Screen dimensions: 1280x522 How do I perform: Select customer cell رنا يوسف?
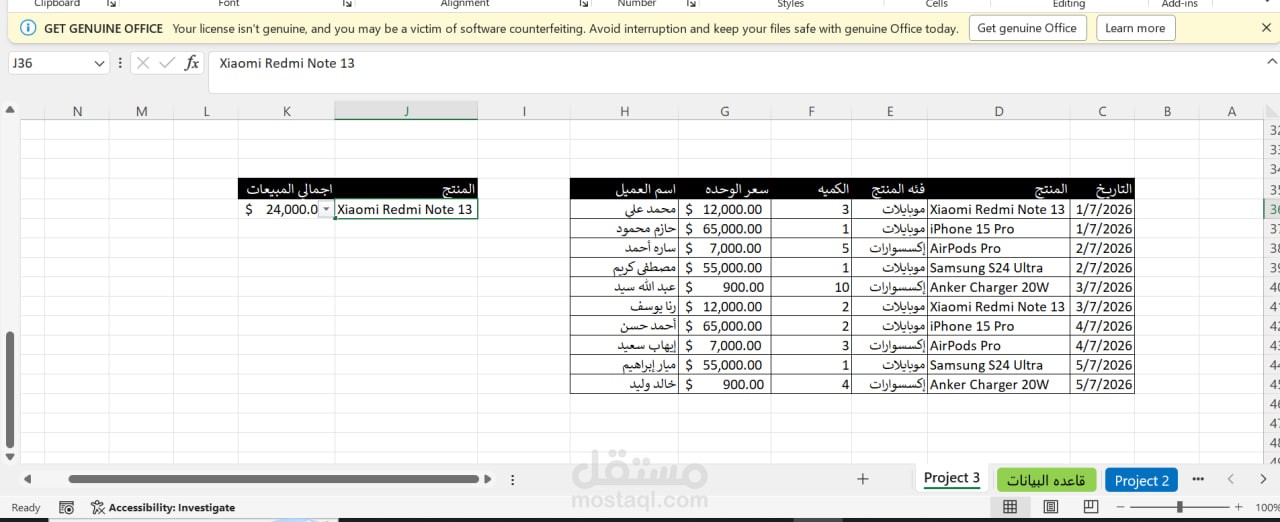pos(625,307)
